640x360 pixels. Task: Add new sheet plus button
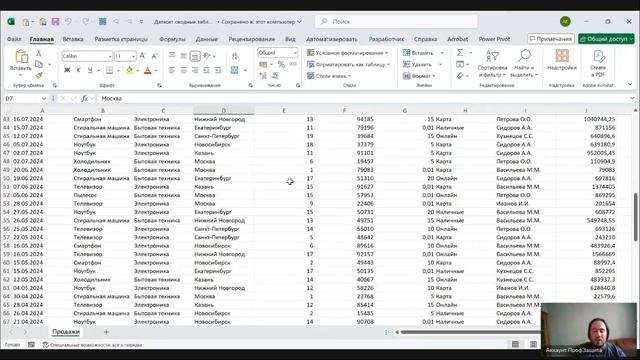(106, 332)
